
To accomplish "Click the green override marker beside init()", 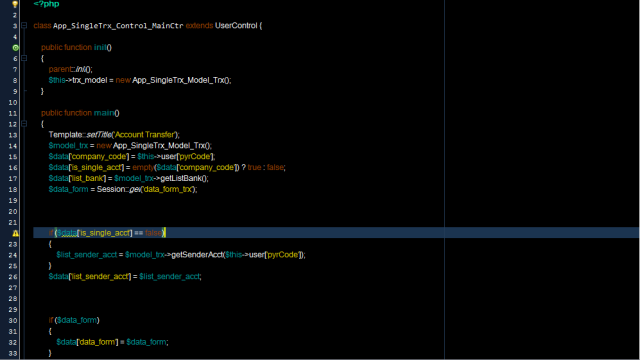I will (16, 48).
